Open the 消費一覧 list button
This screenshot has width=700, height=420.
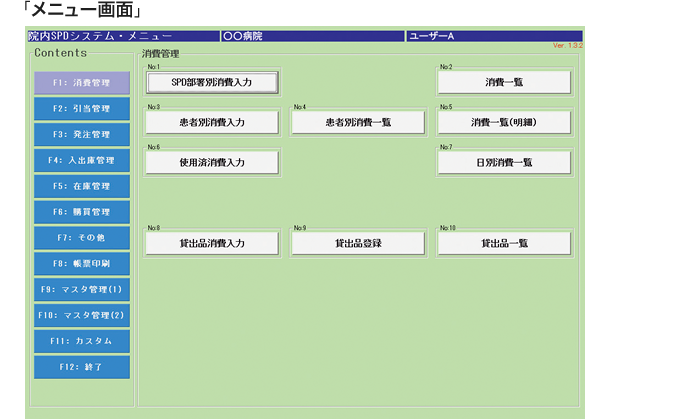[x=504, y=83]
